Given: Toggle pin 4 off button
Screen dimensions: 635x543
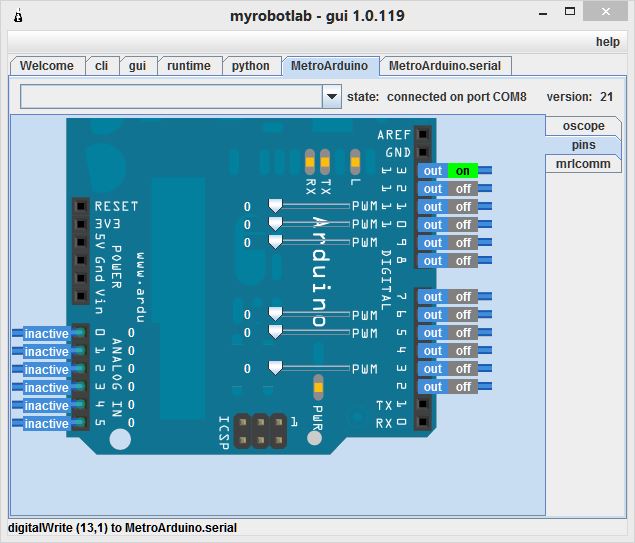Looking at the screenshot, I should [462, 351].
